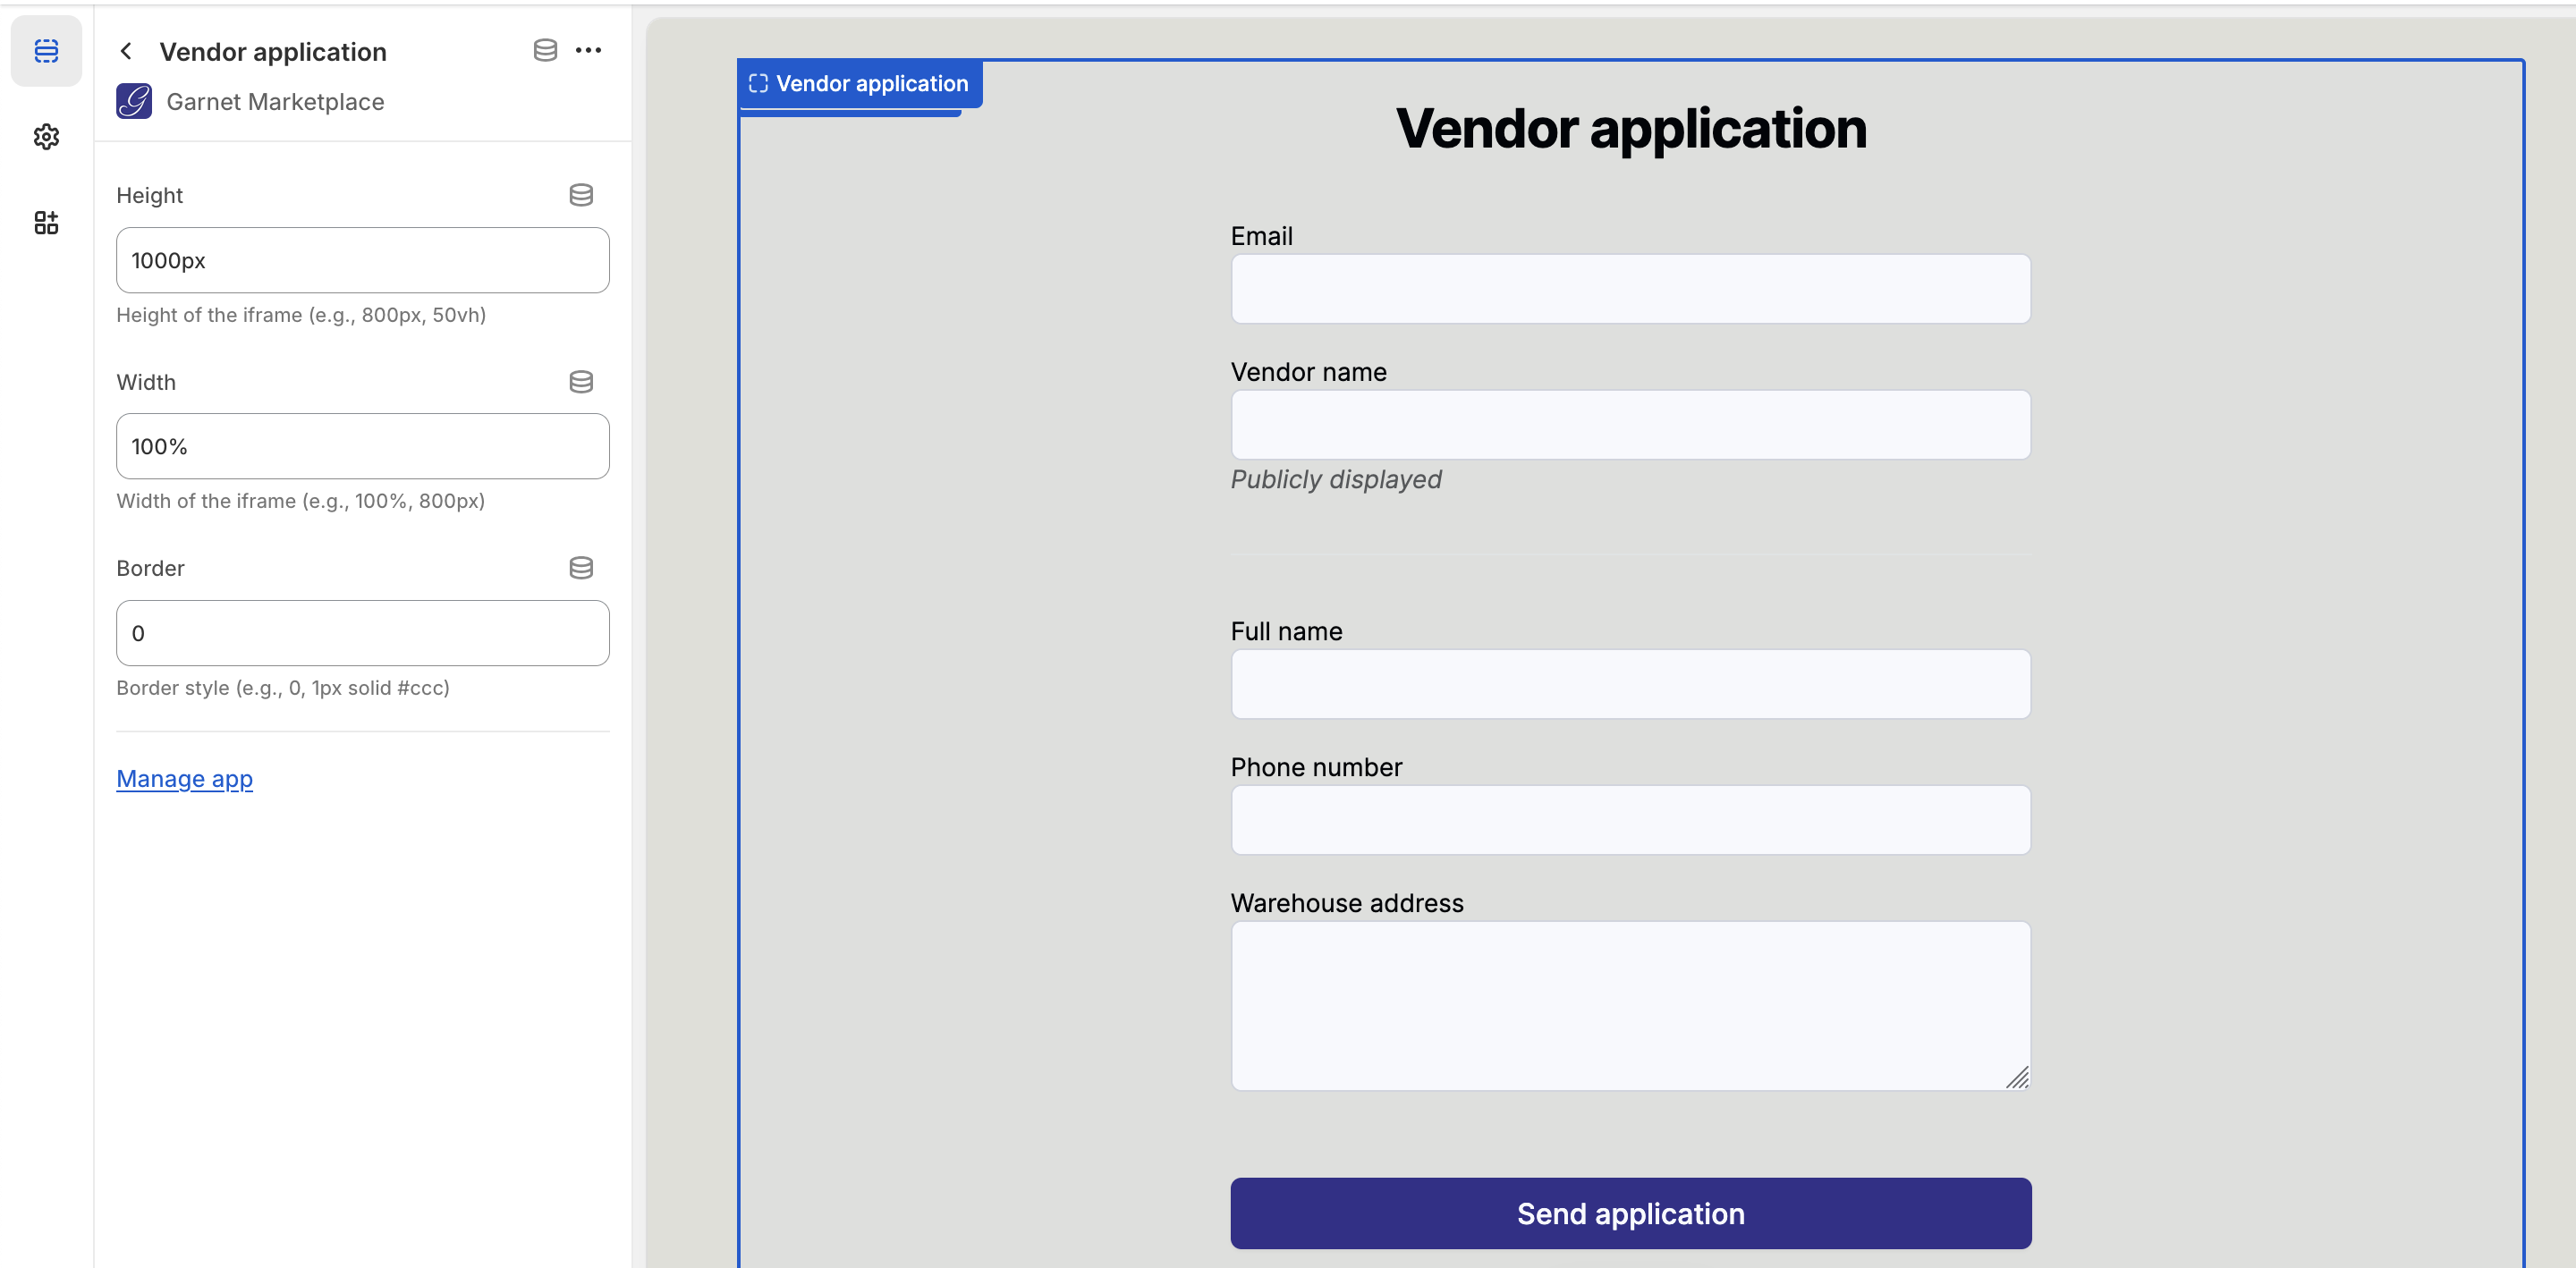The height and width of the screenshot is (1268, 2576).
Task: Click the Width field showing 100%
Action: [x=362, y=446]
